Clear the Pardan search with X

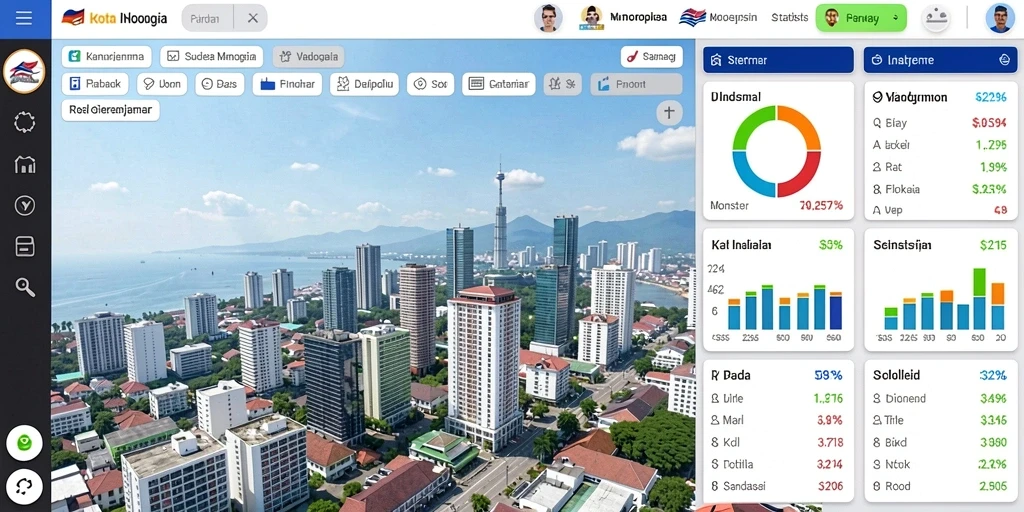pos(253,18)
